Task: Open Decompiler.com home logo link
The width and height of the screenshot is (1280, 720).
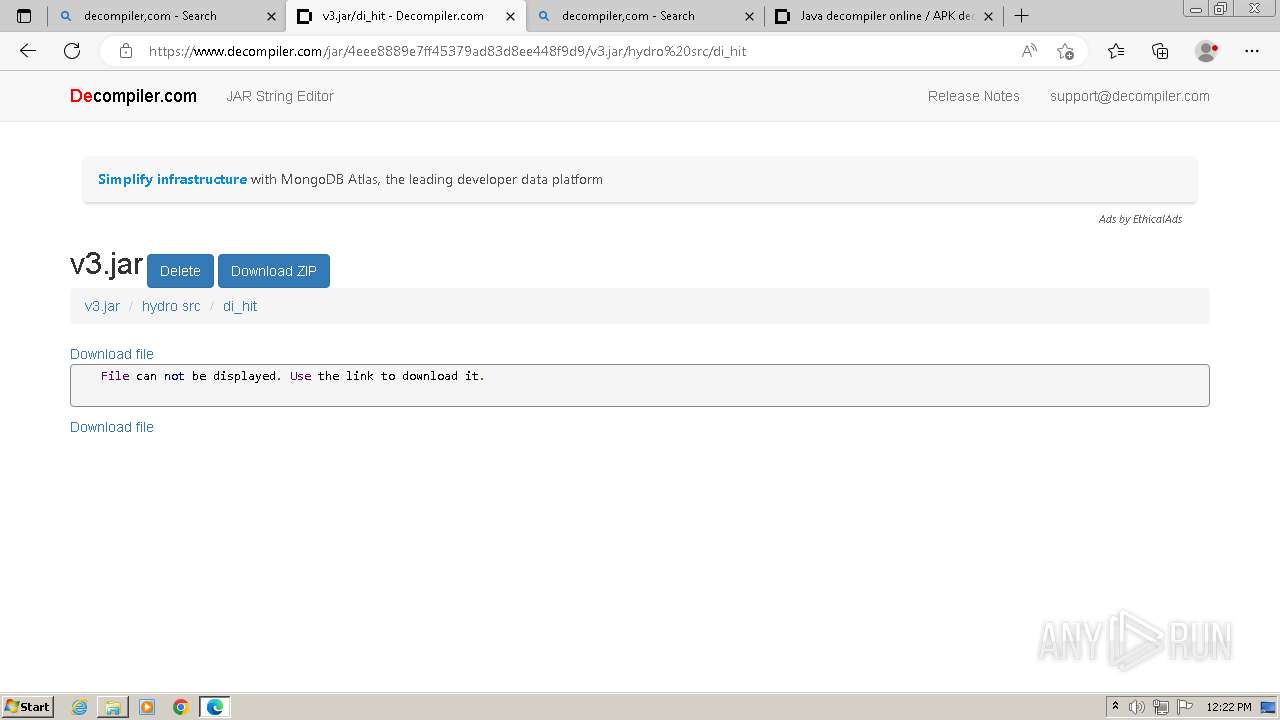Action: point(133,96)
